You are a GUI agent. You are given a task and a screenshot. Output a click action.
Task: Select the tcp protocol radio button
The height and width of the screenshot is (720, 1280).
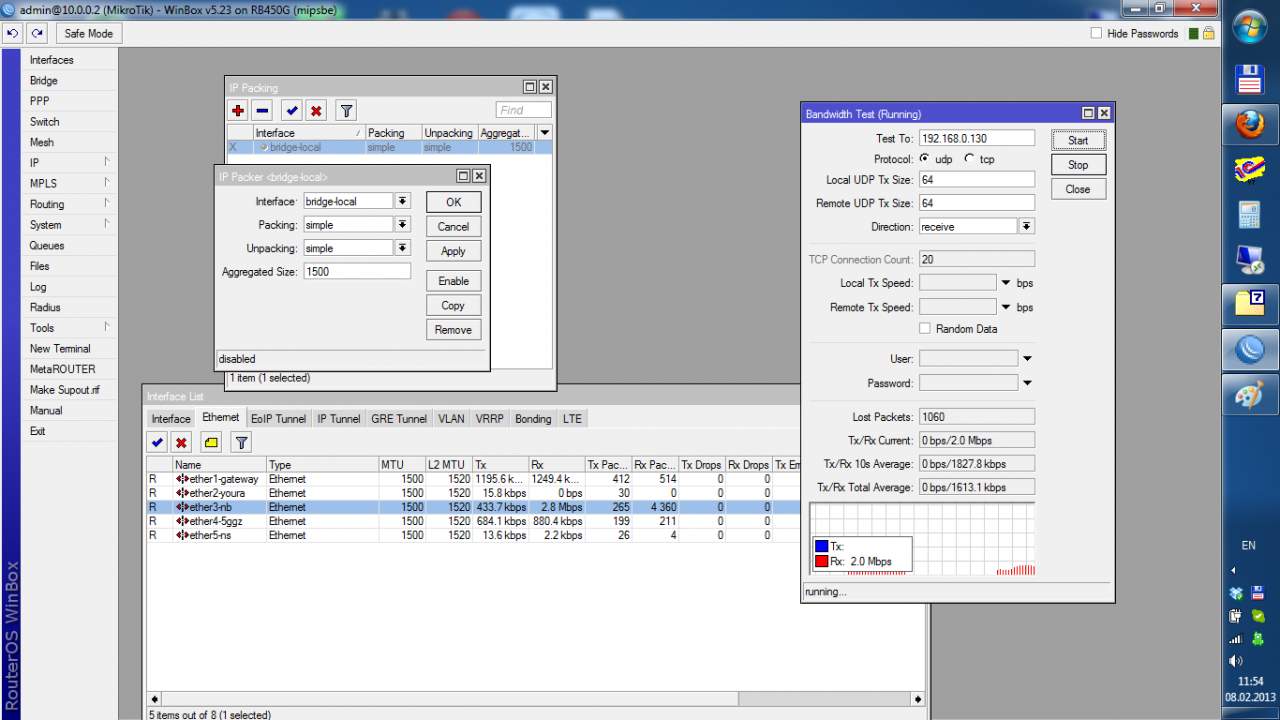click(969, 159)
